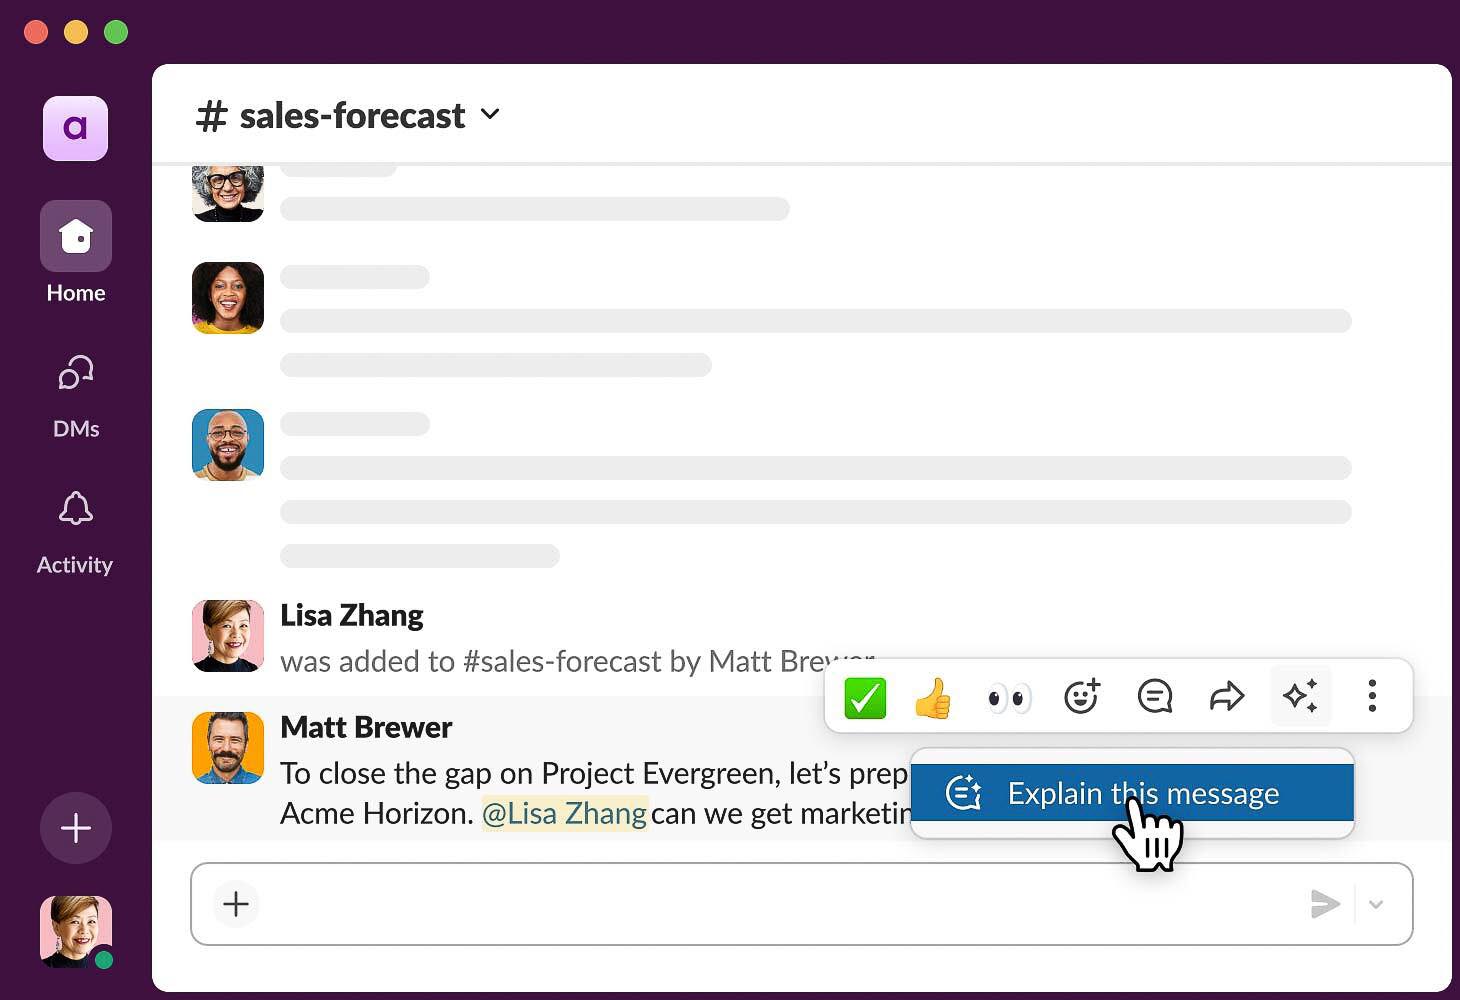1460x1000 pixels.
Task: Open the sales-forecast channel dropdown
Action: (490, 115)
